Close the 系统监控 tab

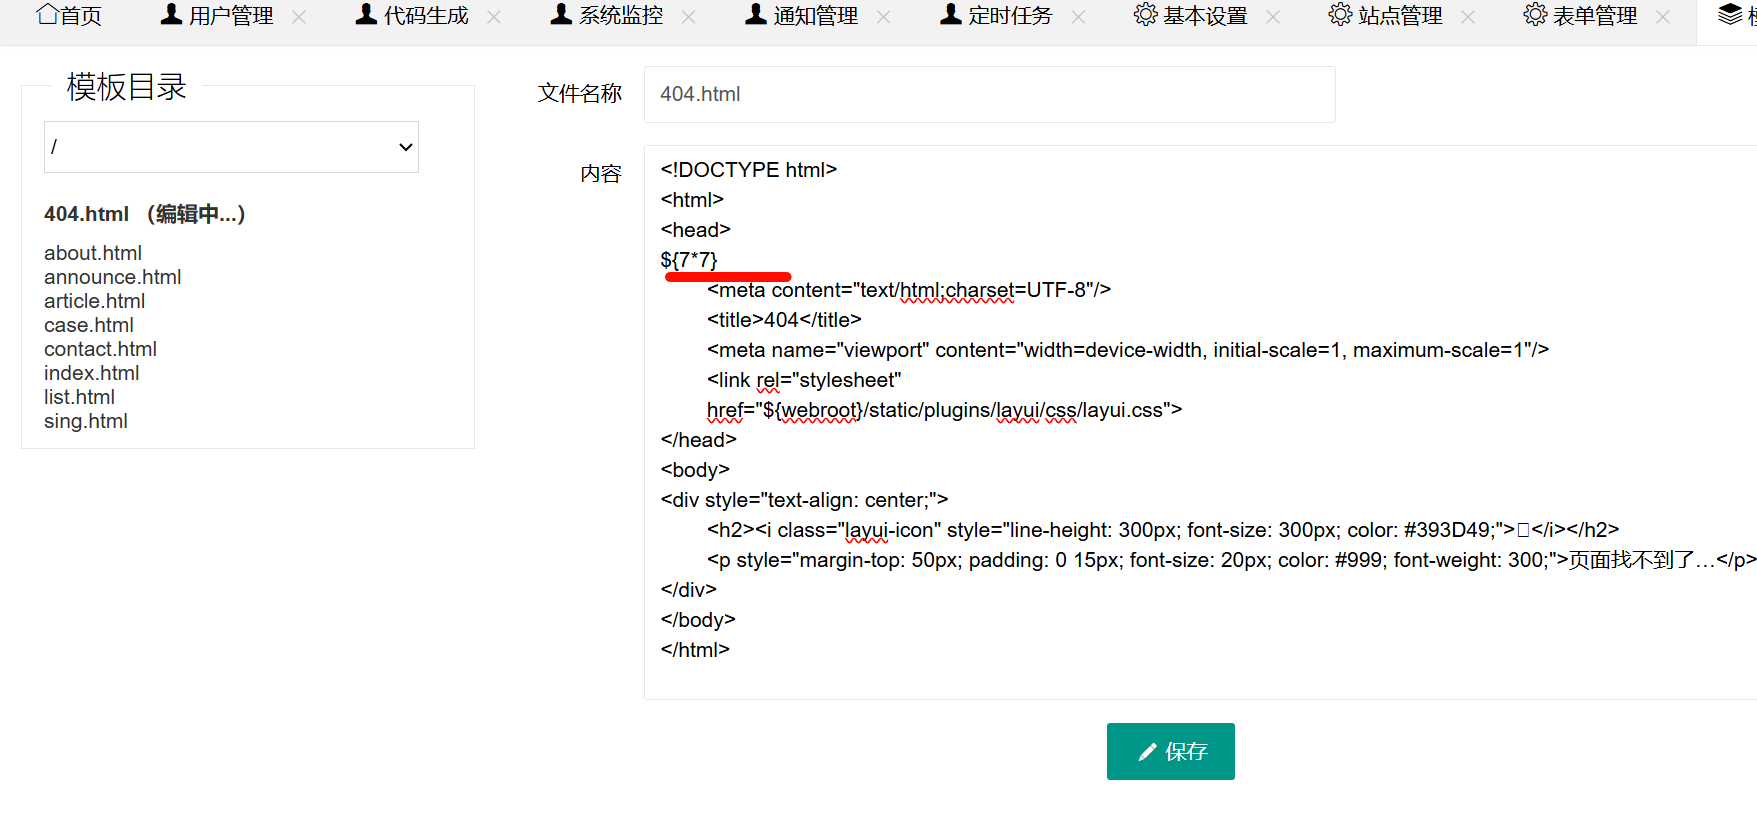click(x=689, y=17)
